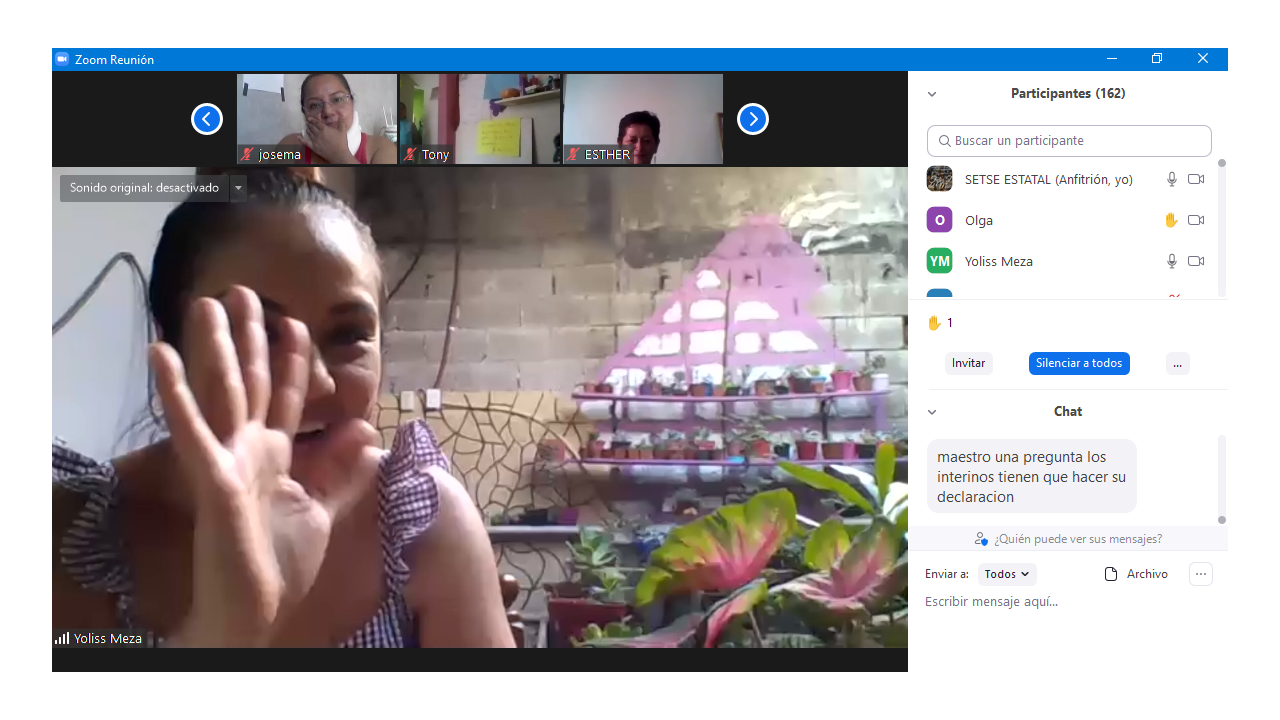Toggle Yoliss Meza's camera in list

click(x=1196, y=261)
